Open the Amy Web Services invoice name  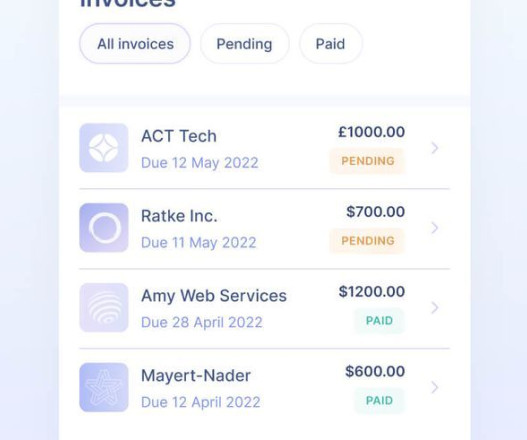tap(214, 296)
